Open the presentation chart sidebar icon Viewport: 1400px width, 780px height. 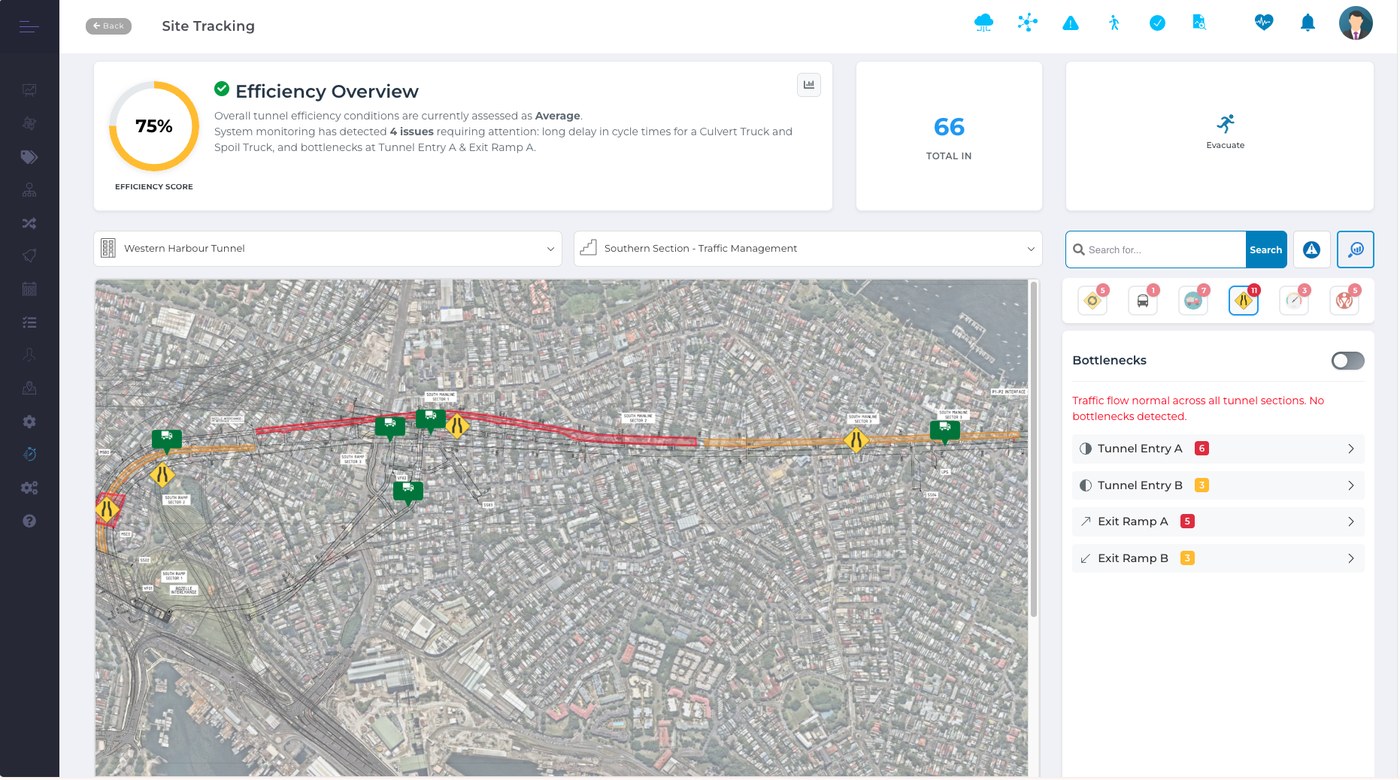click(x=29, y=90)
